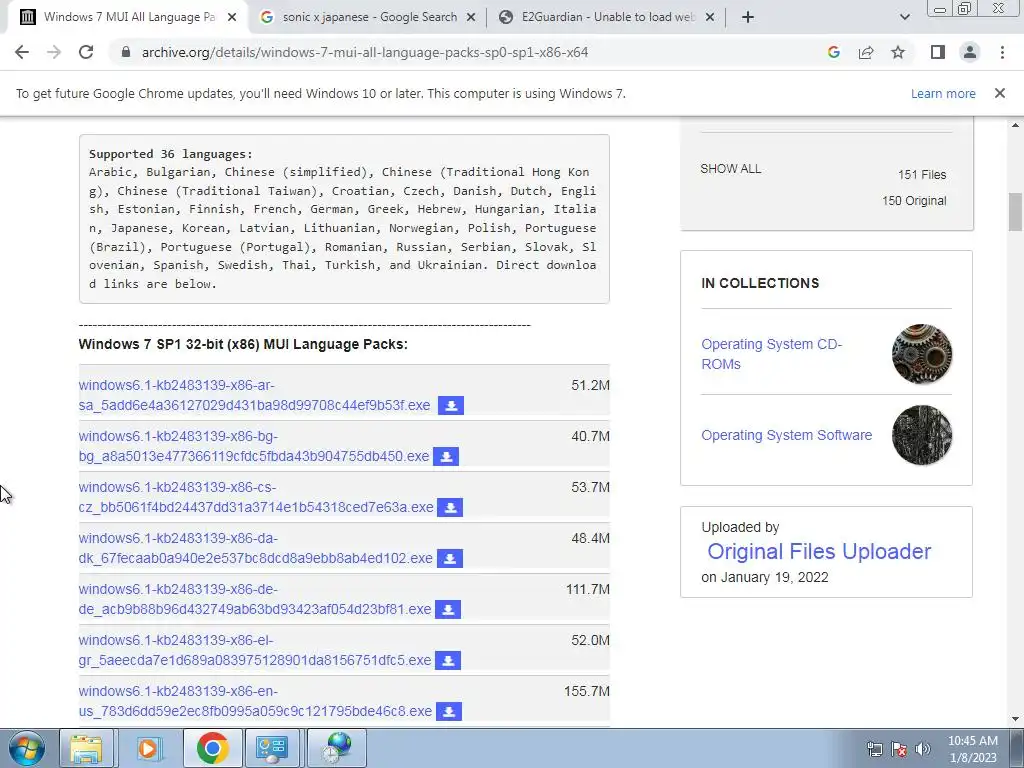Screen dimensions: 1024x768
Task: Open the globe and clock taskbar program
Action: click(337, 748)
